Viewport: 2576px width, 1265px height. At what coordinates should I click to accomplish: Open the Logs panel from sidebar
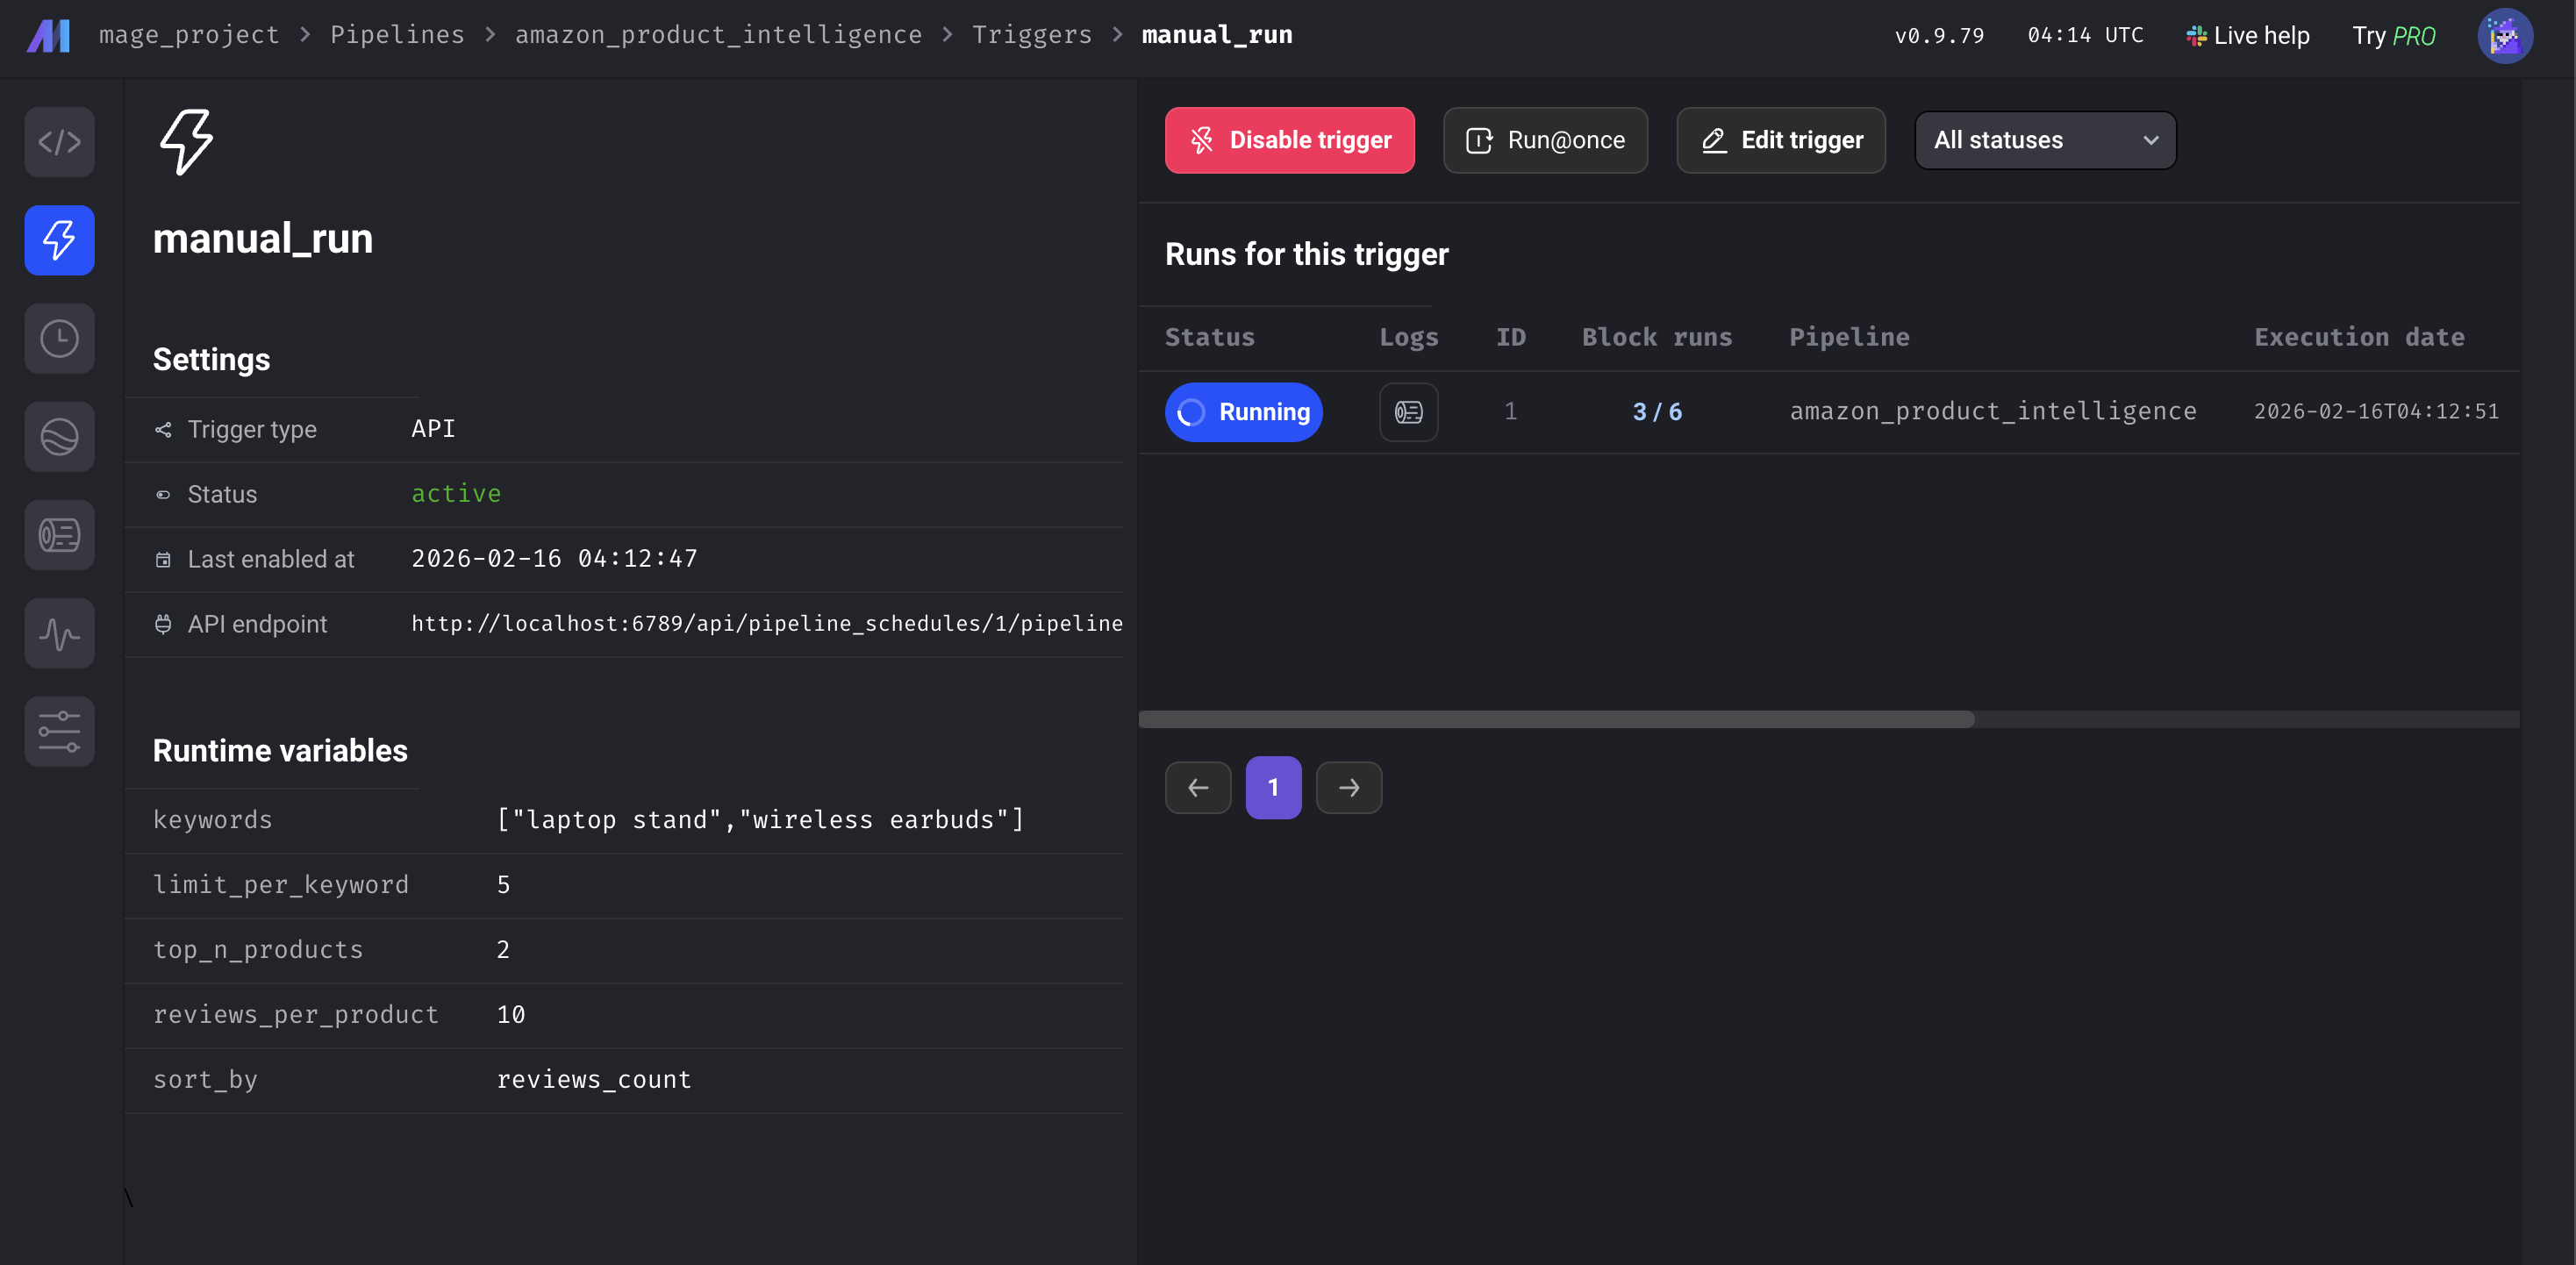tap(59, 534)
